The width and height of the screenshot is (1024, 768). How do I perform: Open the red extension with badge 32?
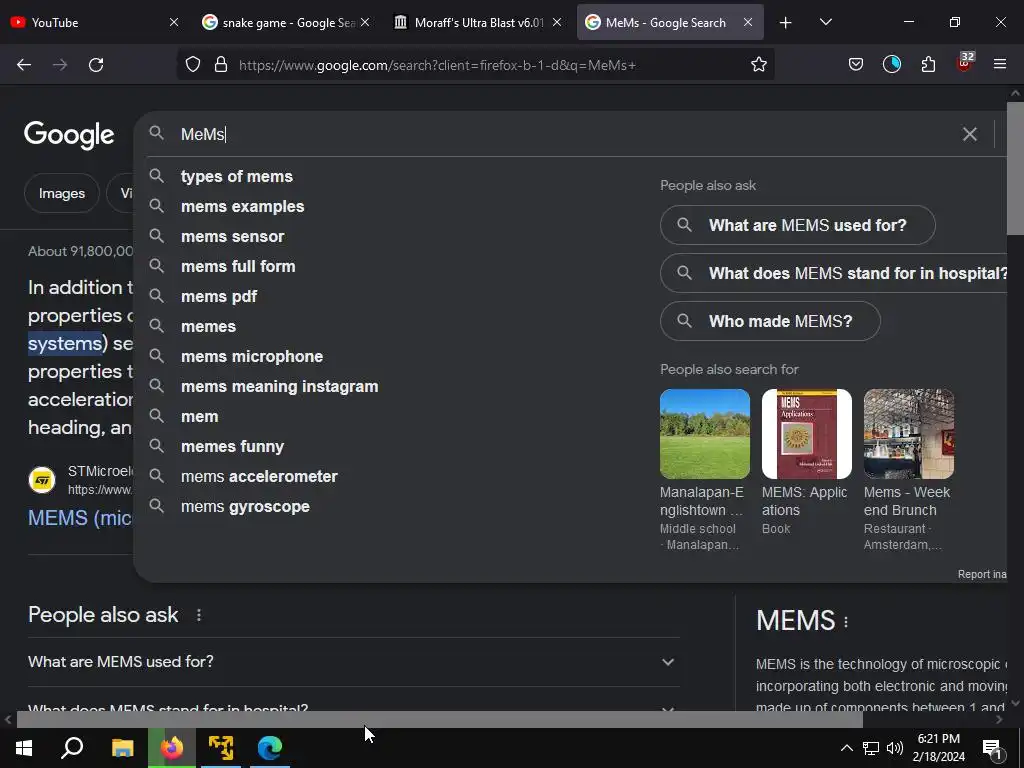click(x=965, y=63)
